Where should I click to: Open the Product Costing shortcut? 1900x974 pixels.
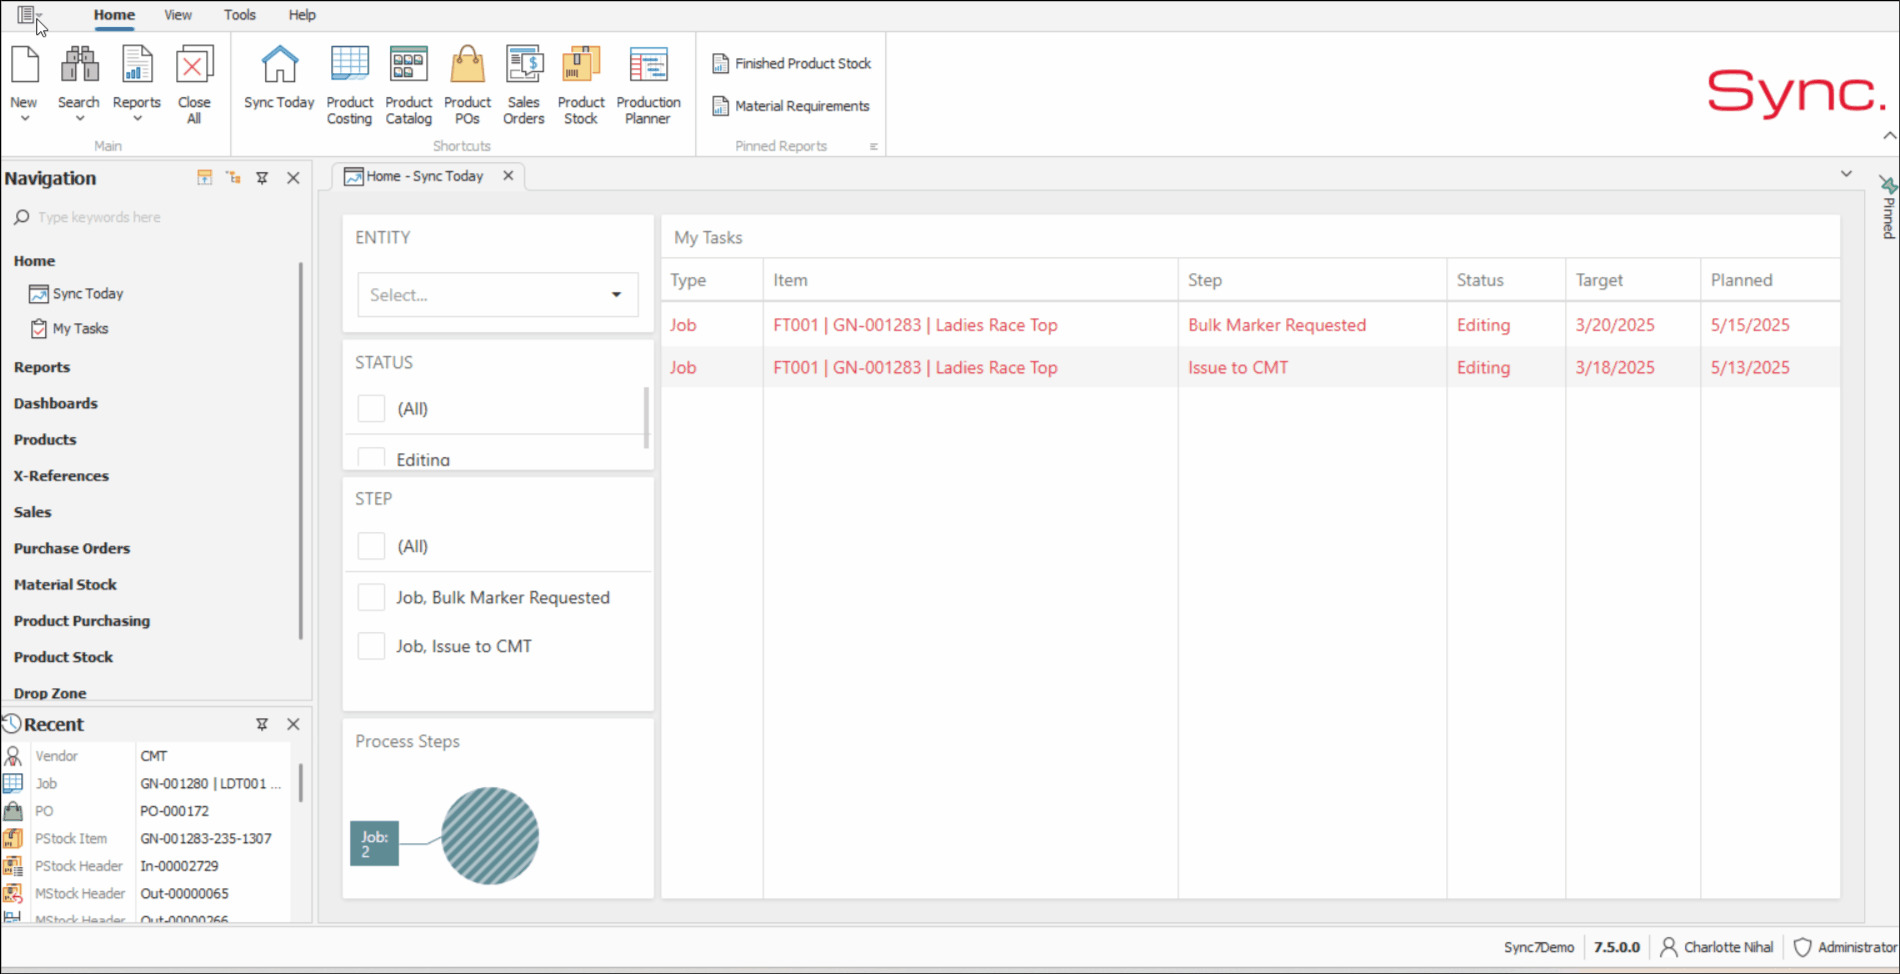350,85
